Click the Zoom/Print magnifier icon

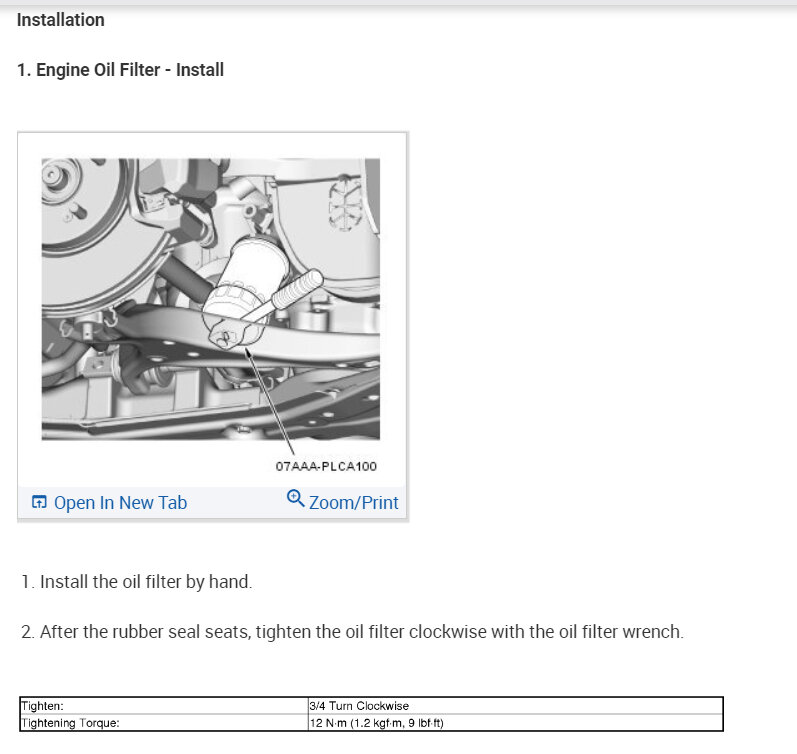295,498
